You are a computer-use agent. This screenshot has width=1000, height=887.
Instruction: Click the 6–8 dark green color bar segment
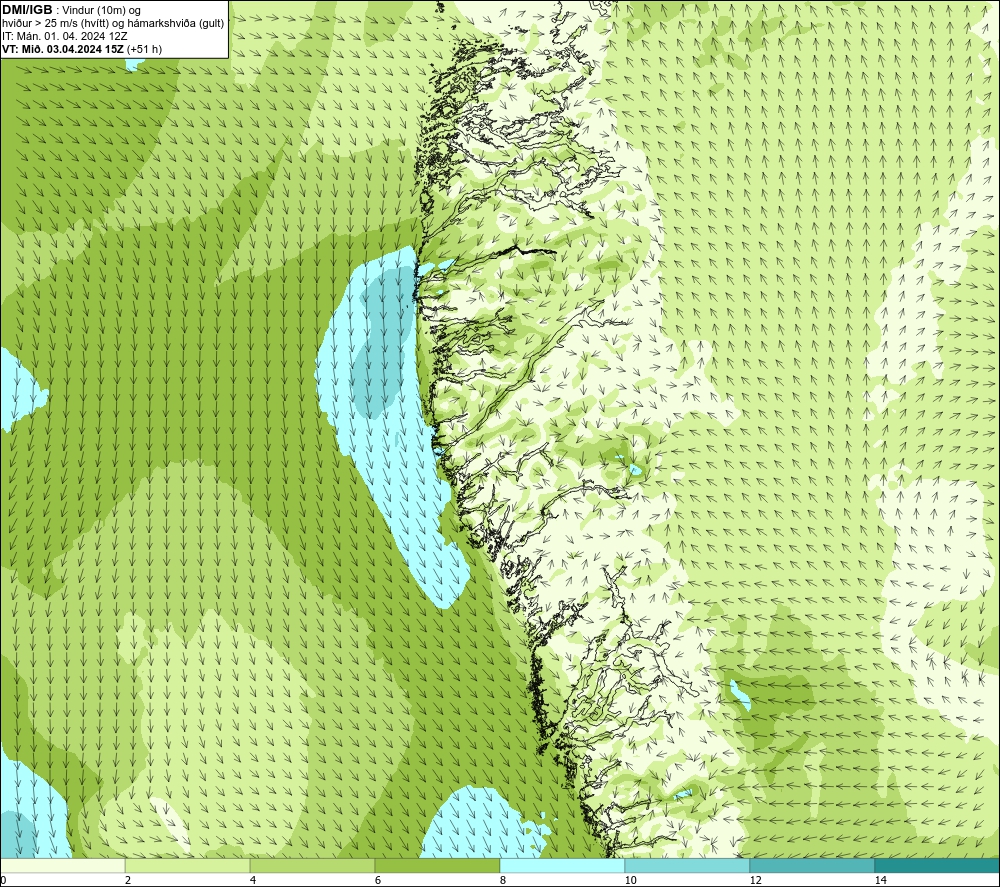[438, 866]
